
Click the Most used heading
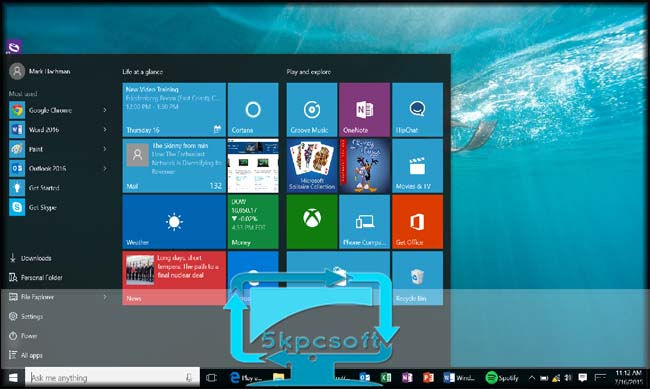click(x=23, y=94)
